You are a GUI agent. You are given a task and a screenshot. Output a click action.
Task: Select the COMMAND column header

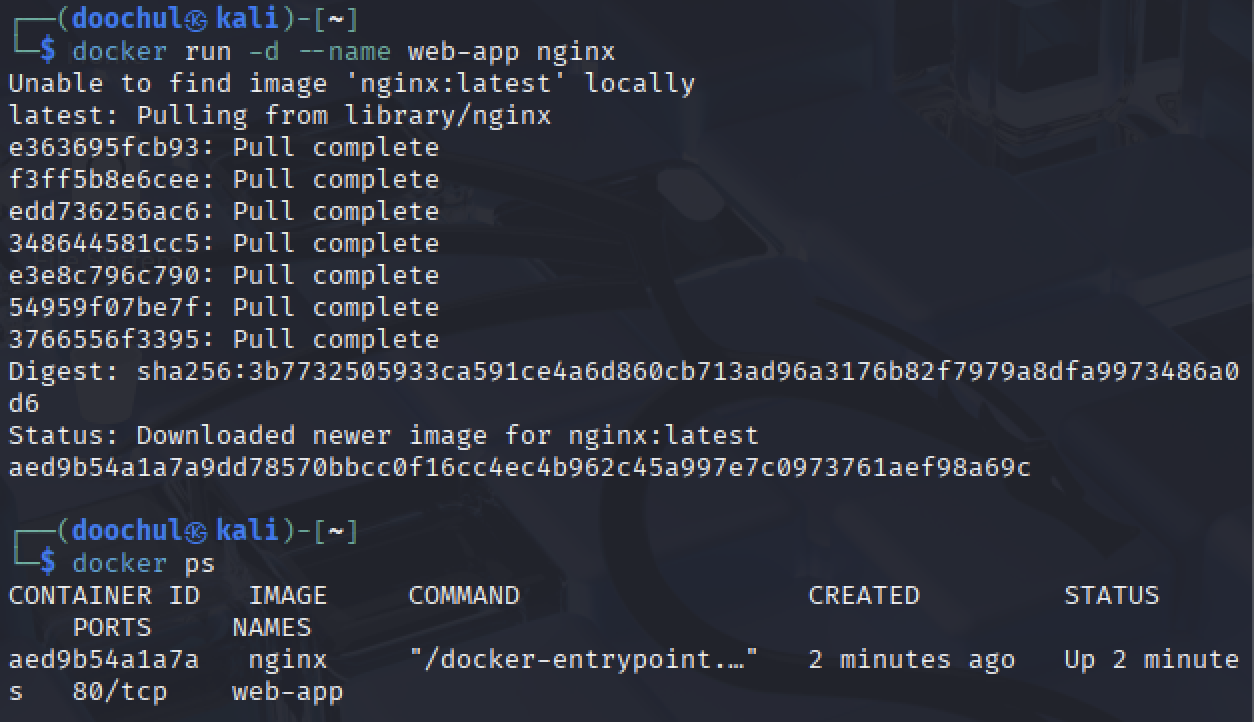[x=463, y=595]
